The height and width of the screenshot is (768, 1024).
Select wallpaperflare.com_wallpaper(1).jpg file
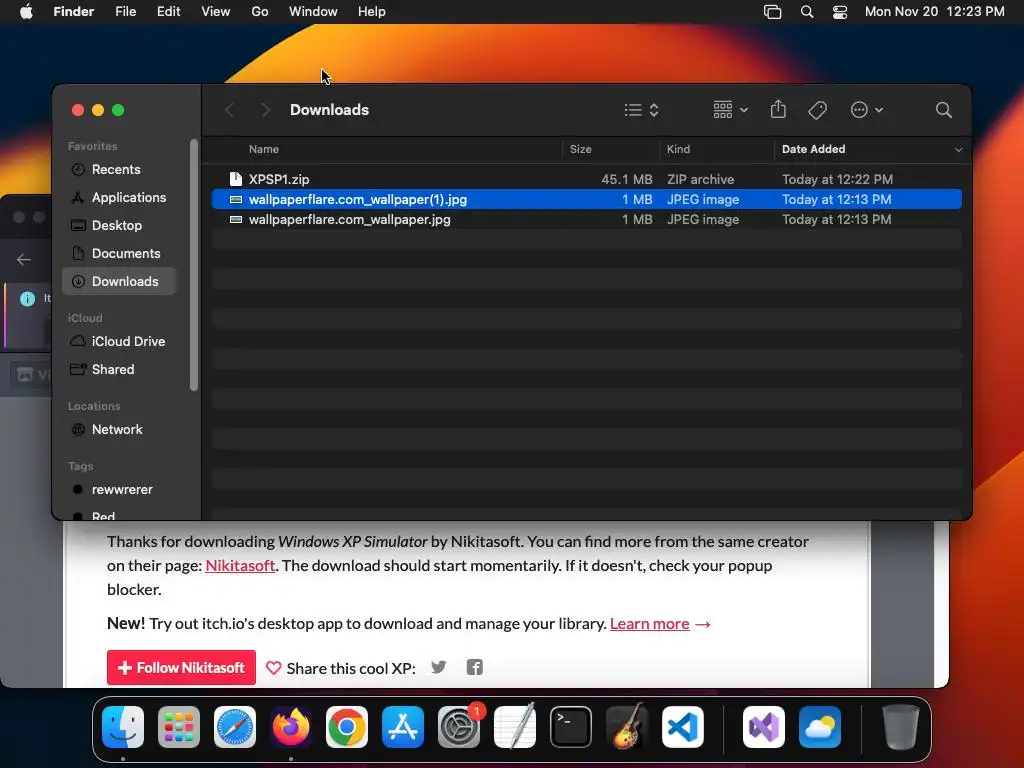[x=586, y=199]
